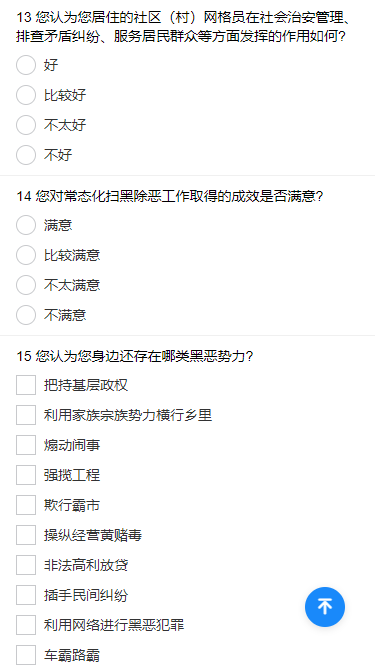This screenshot has width=375, height=667.
Task: Tick the 强揽工程 checkbox
Action: coord(26,475)
